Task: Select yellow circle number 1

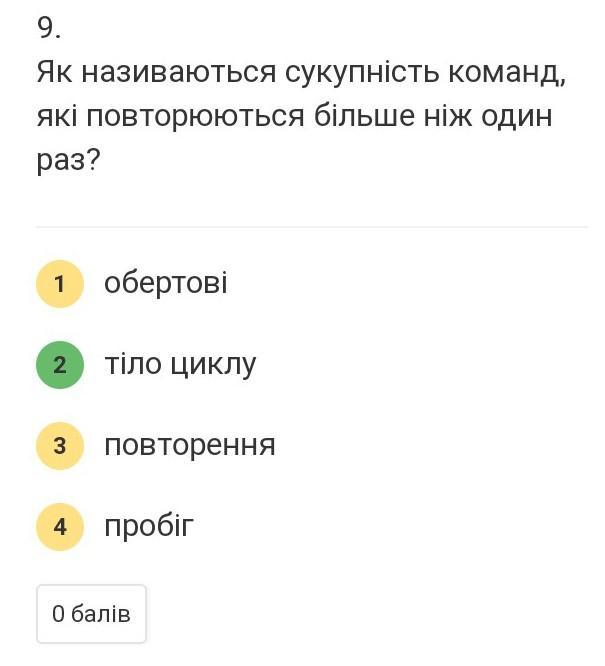Action: pyautogui.click(x=59, y=284)
